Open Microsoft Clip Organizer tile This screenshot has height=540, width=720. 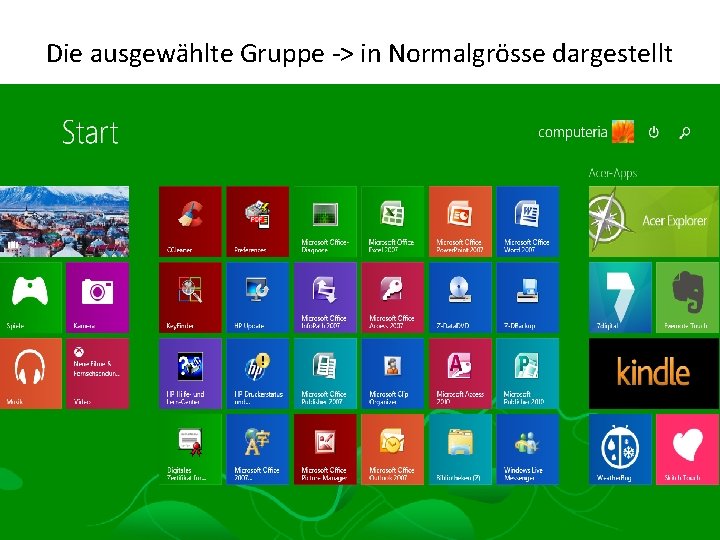[393, 373]
